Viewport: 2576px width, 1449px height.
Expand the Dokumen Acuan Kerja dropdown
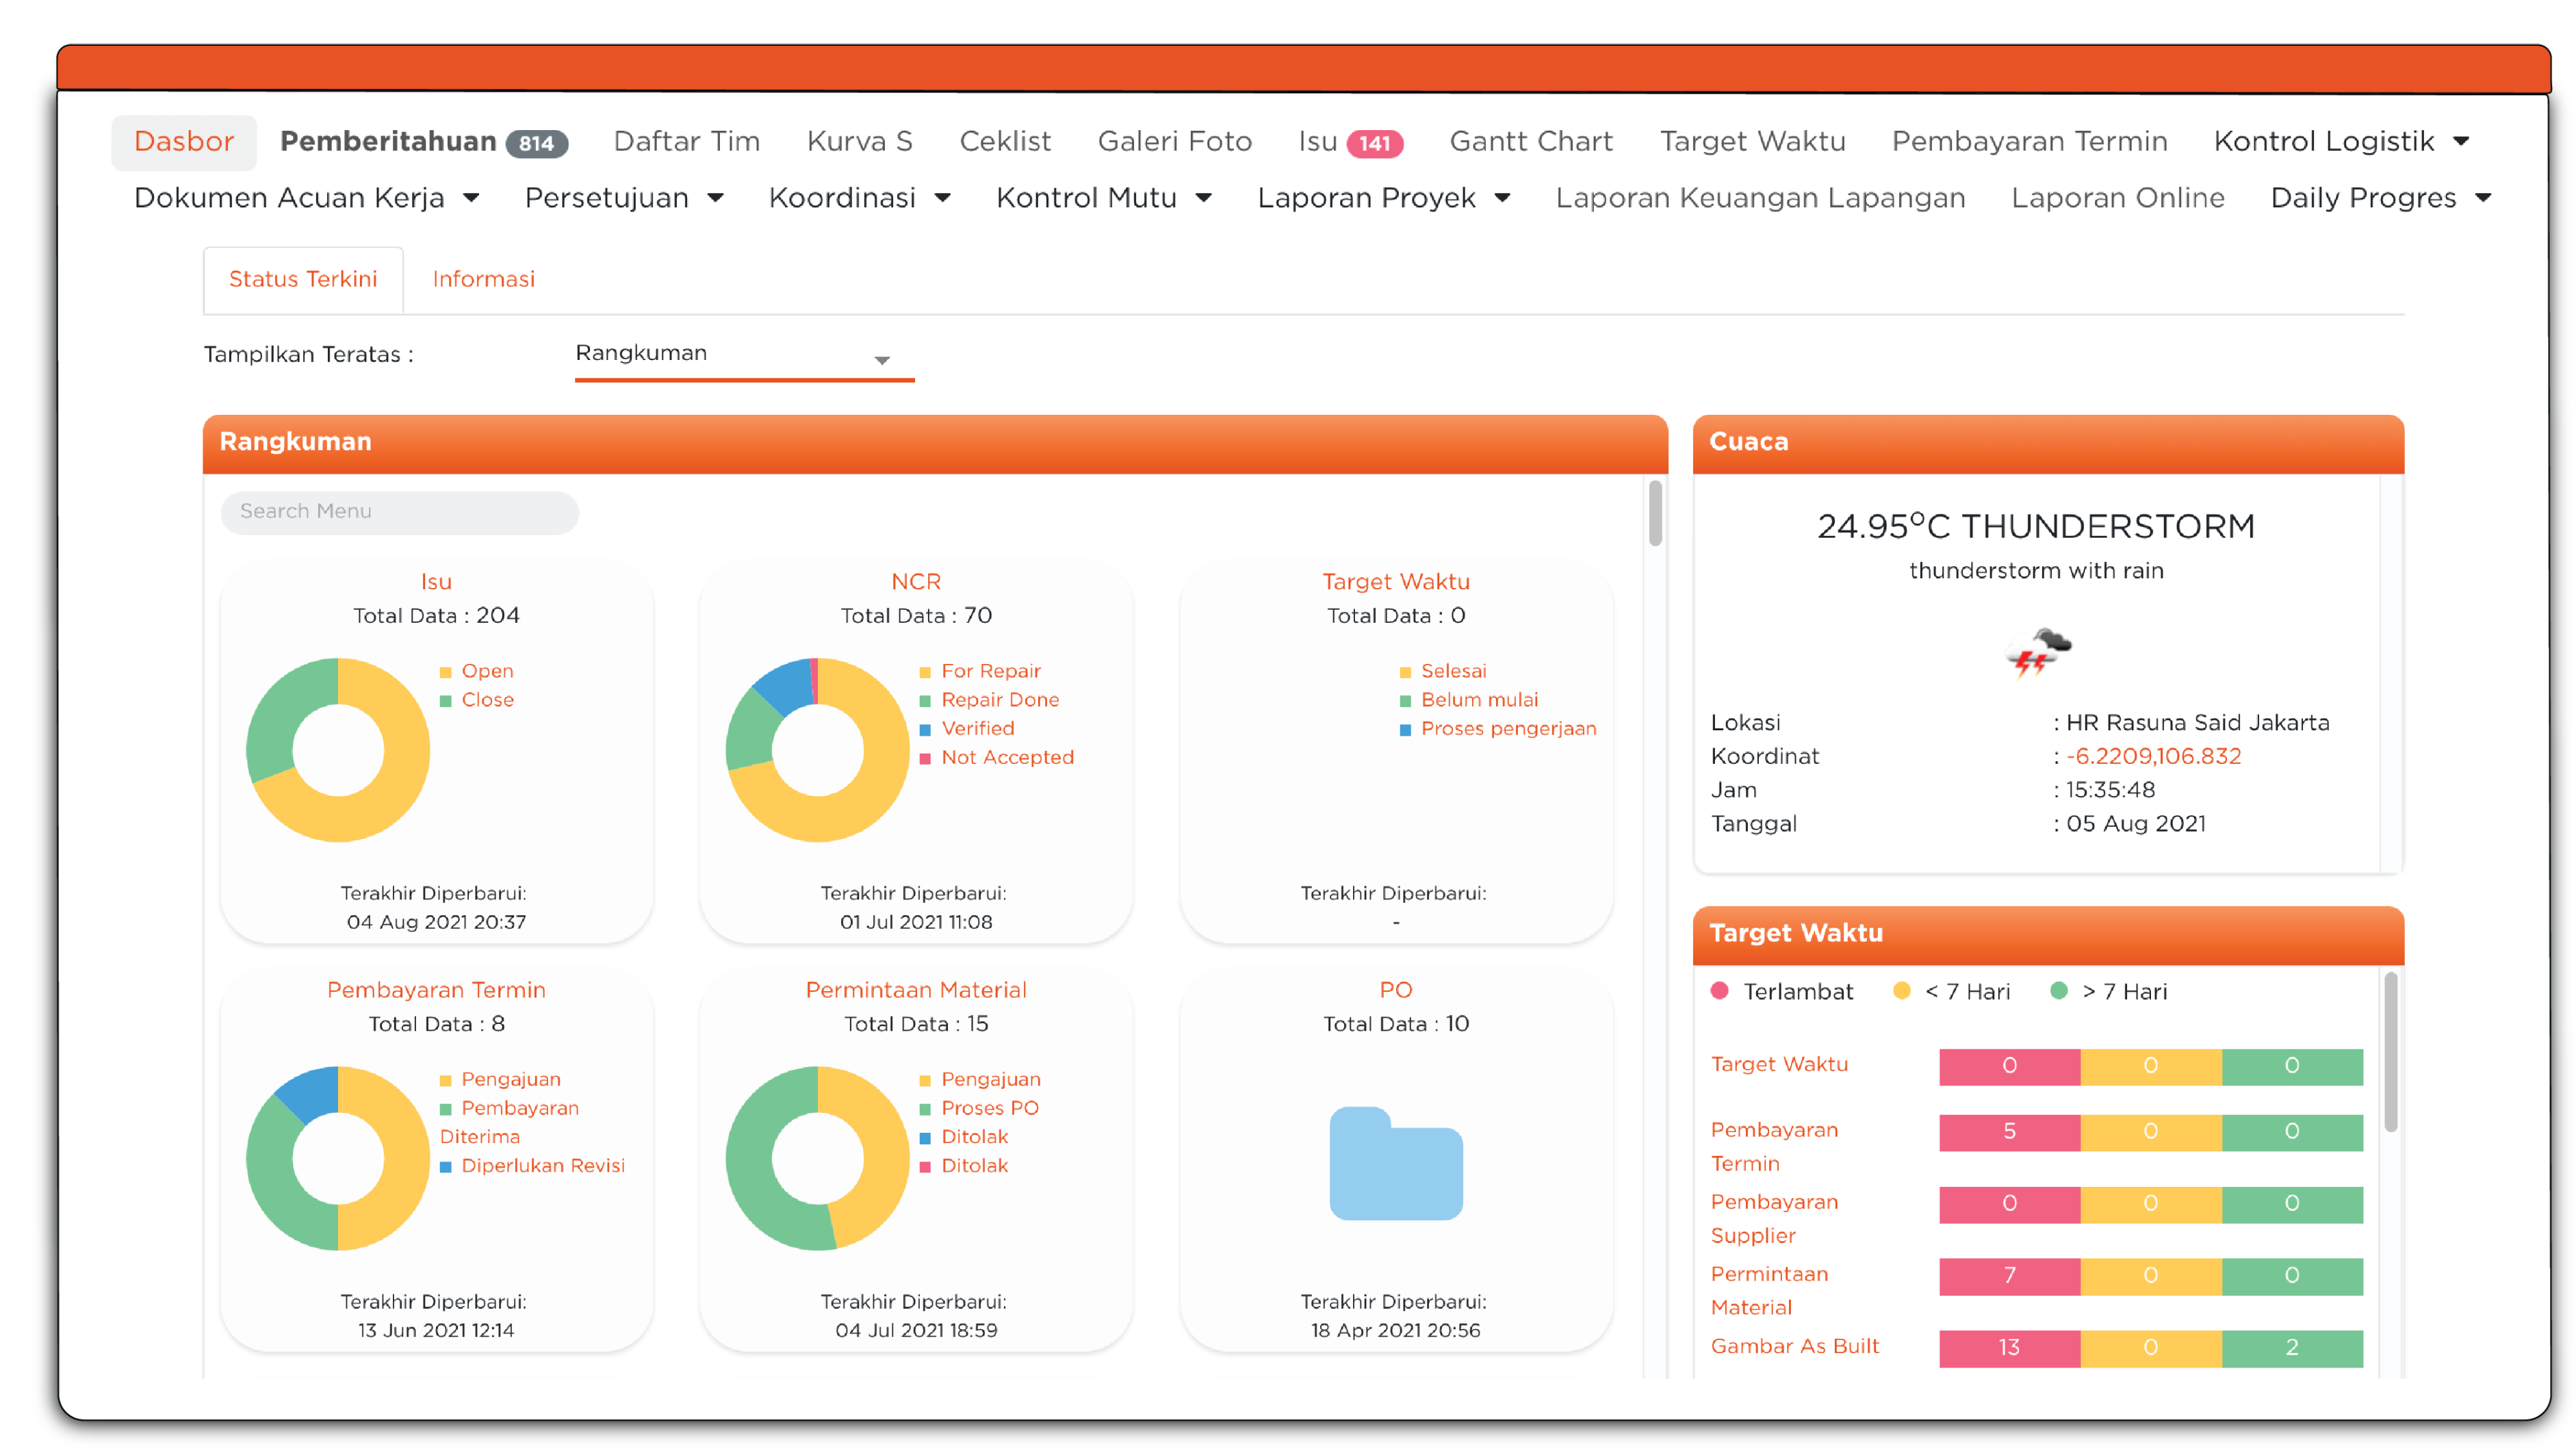click(x=307, y=198)
